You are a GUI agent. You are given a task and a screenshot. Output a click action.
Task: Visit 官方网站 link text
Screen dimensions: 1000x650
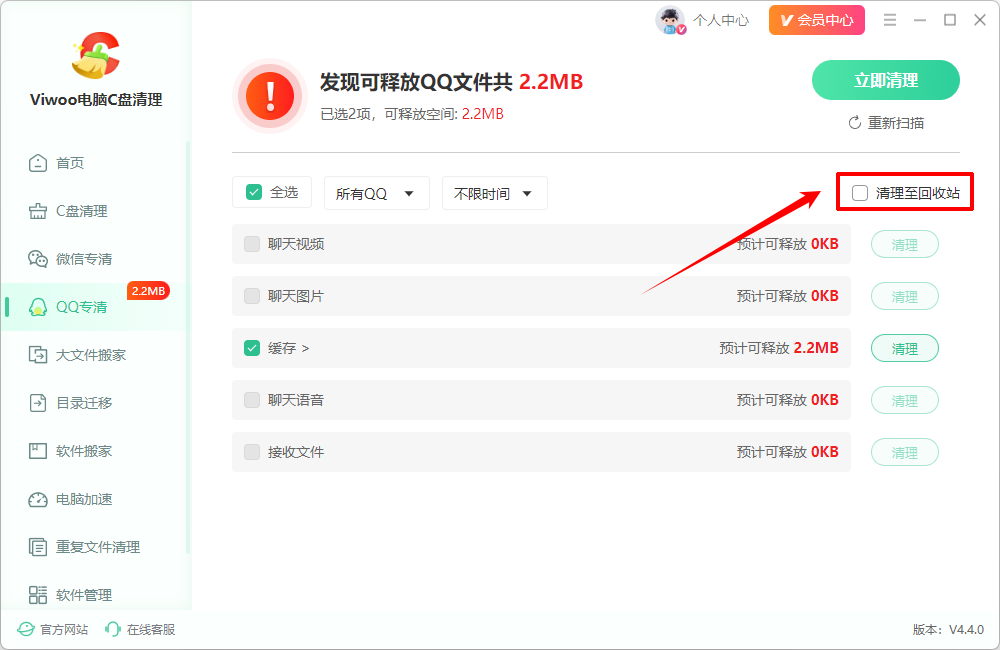point(64,630)
